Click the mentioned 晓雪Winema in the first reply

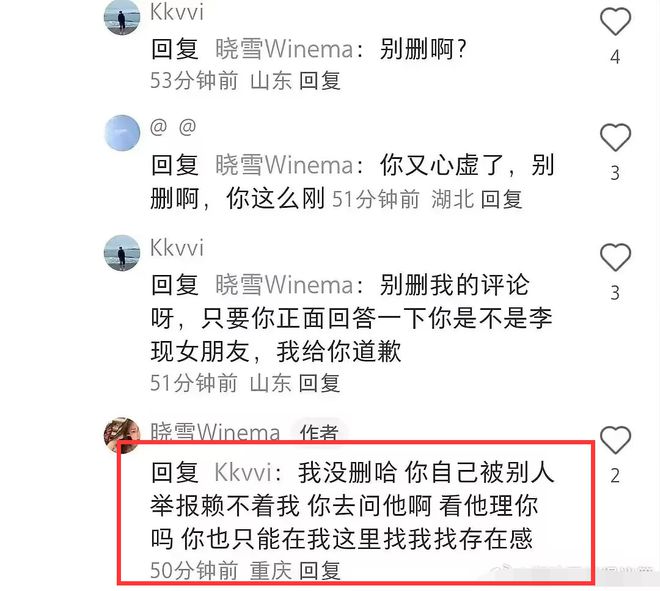point(284,49)
